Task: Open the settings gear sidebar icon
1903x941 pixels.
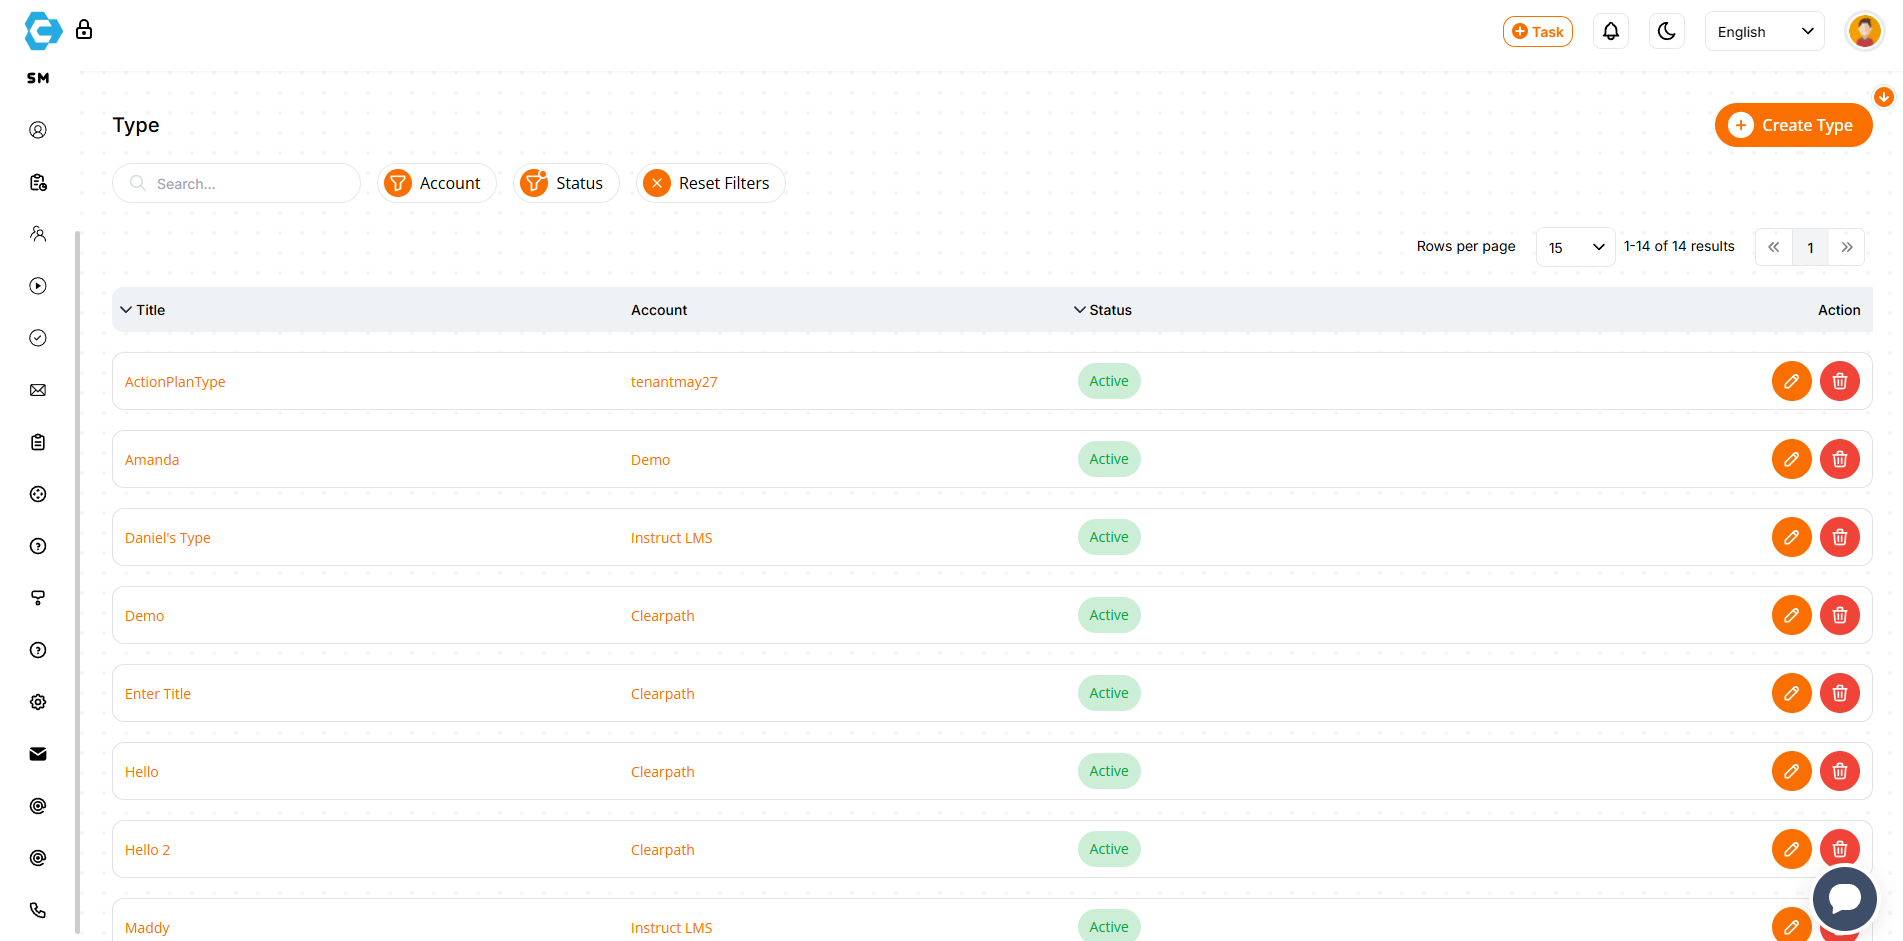Action: [x=38, y=702]
